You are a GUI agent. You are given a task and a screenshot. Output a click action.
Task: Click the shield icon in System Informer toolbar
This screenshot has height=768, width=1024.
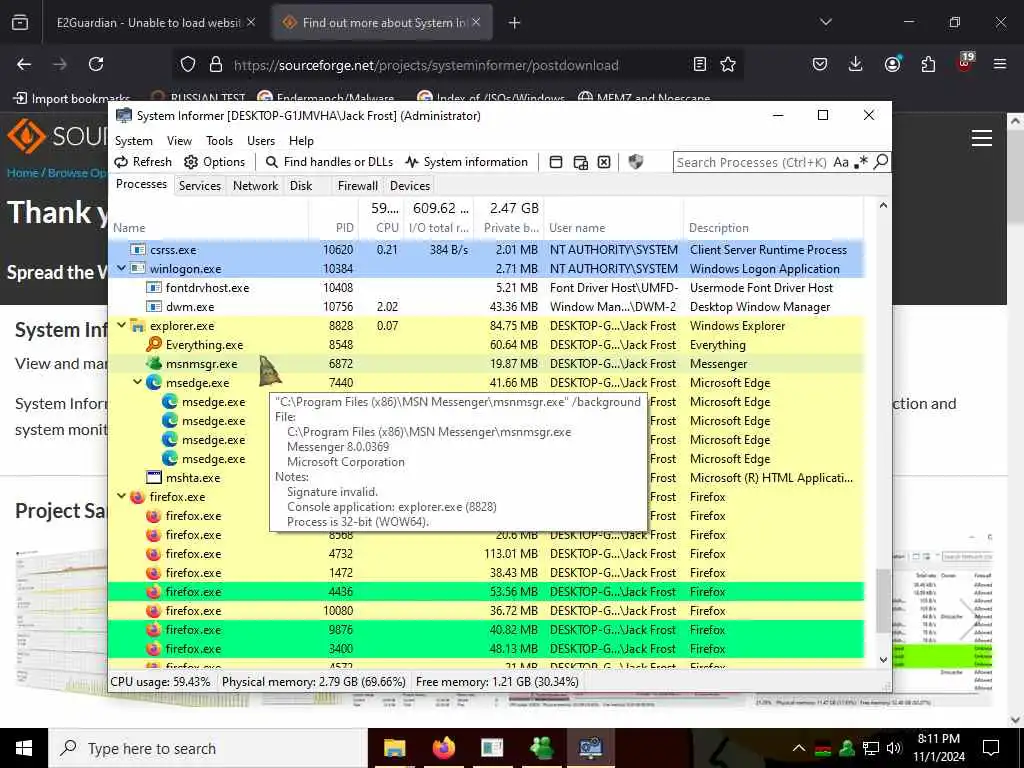[635, 161]
